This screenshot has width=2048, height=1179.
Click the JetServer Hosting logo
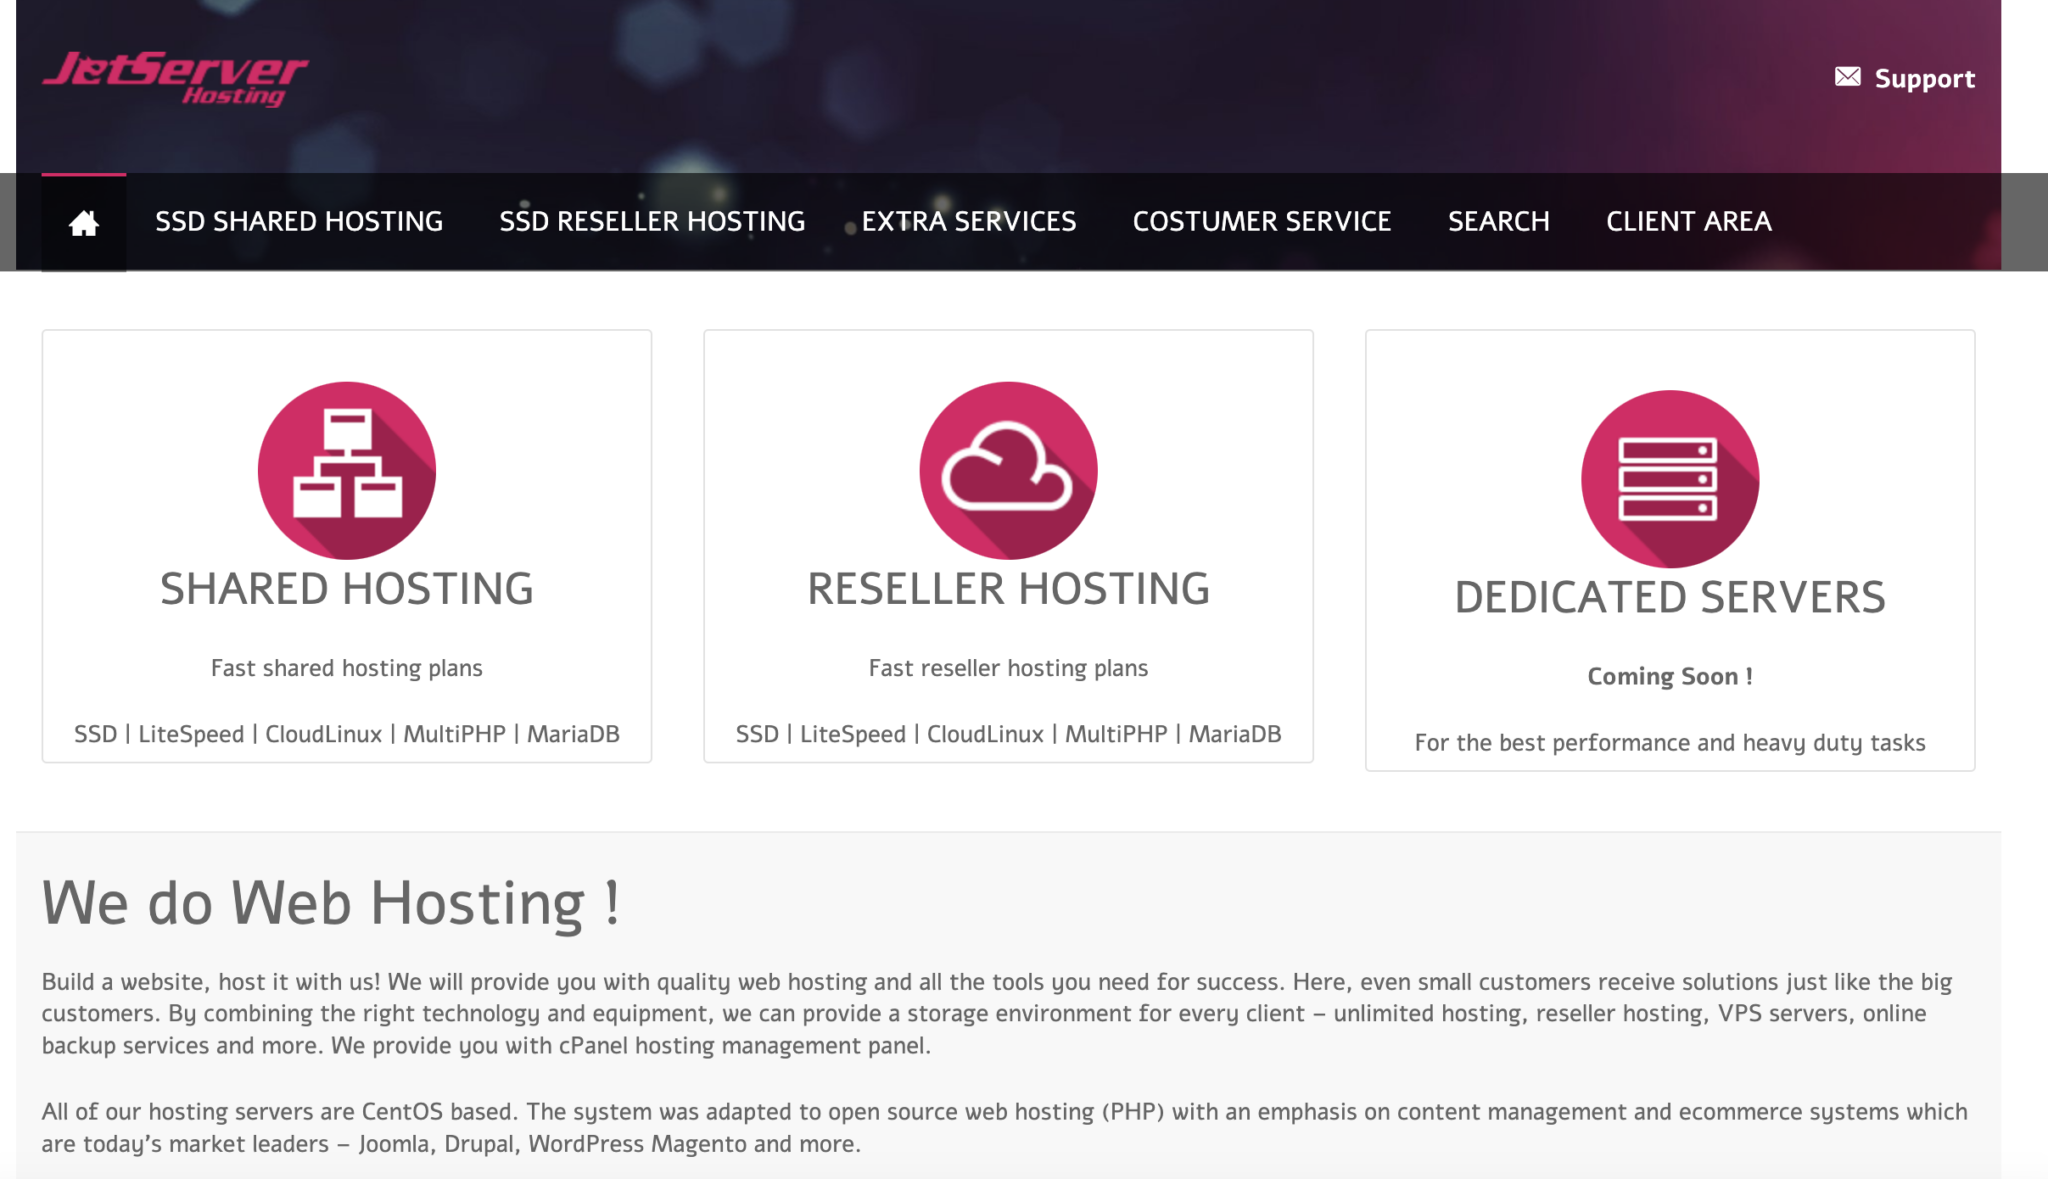point(175,80)
